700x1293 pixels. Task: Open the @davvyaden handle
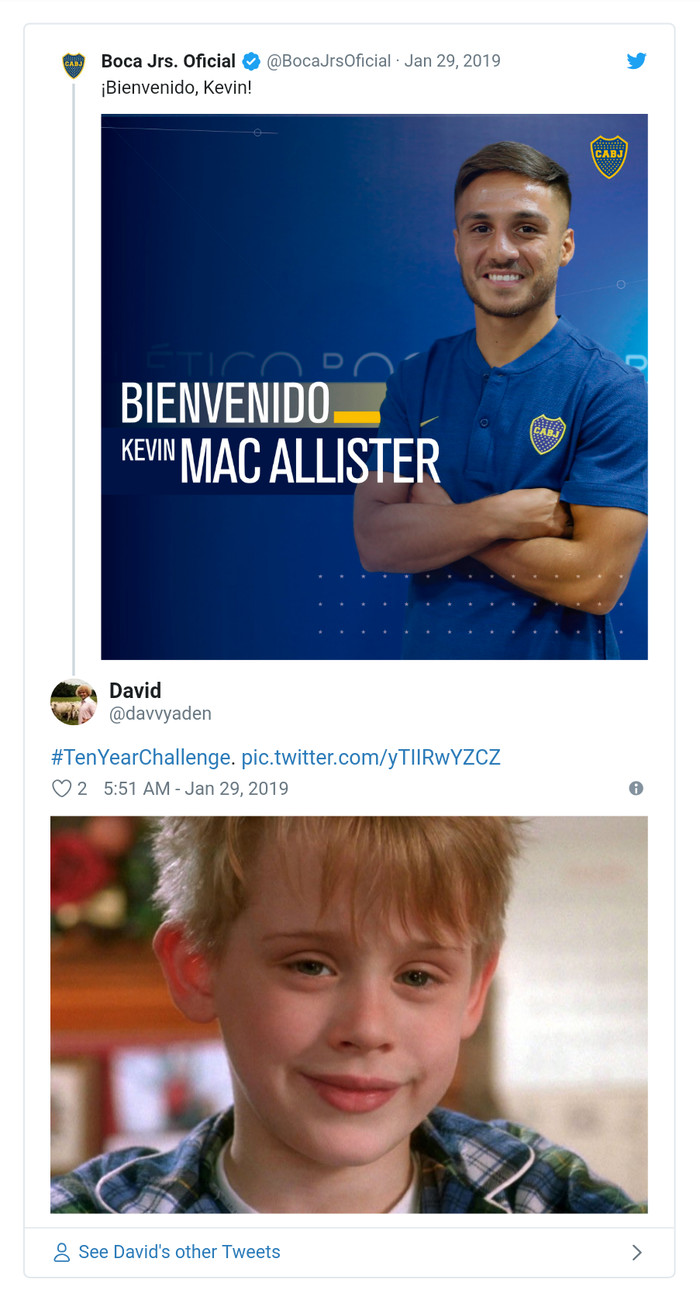(160, 714)
